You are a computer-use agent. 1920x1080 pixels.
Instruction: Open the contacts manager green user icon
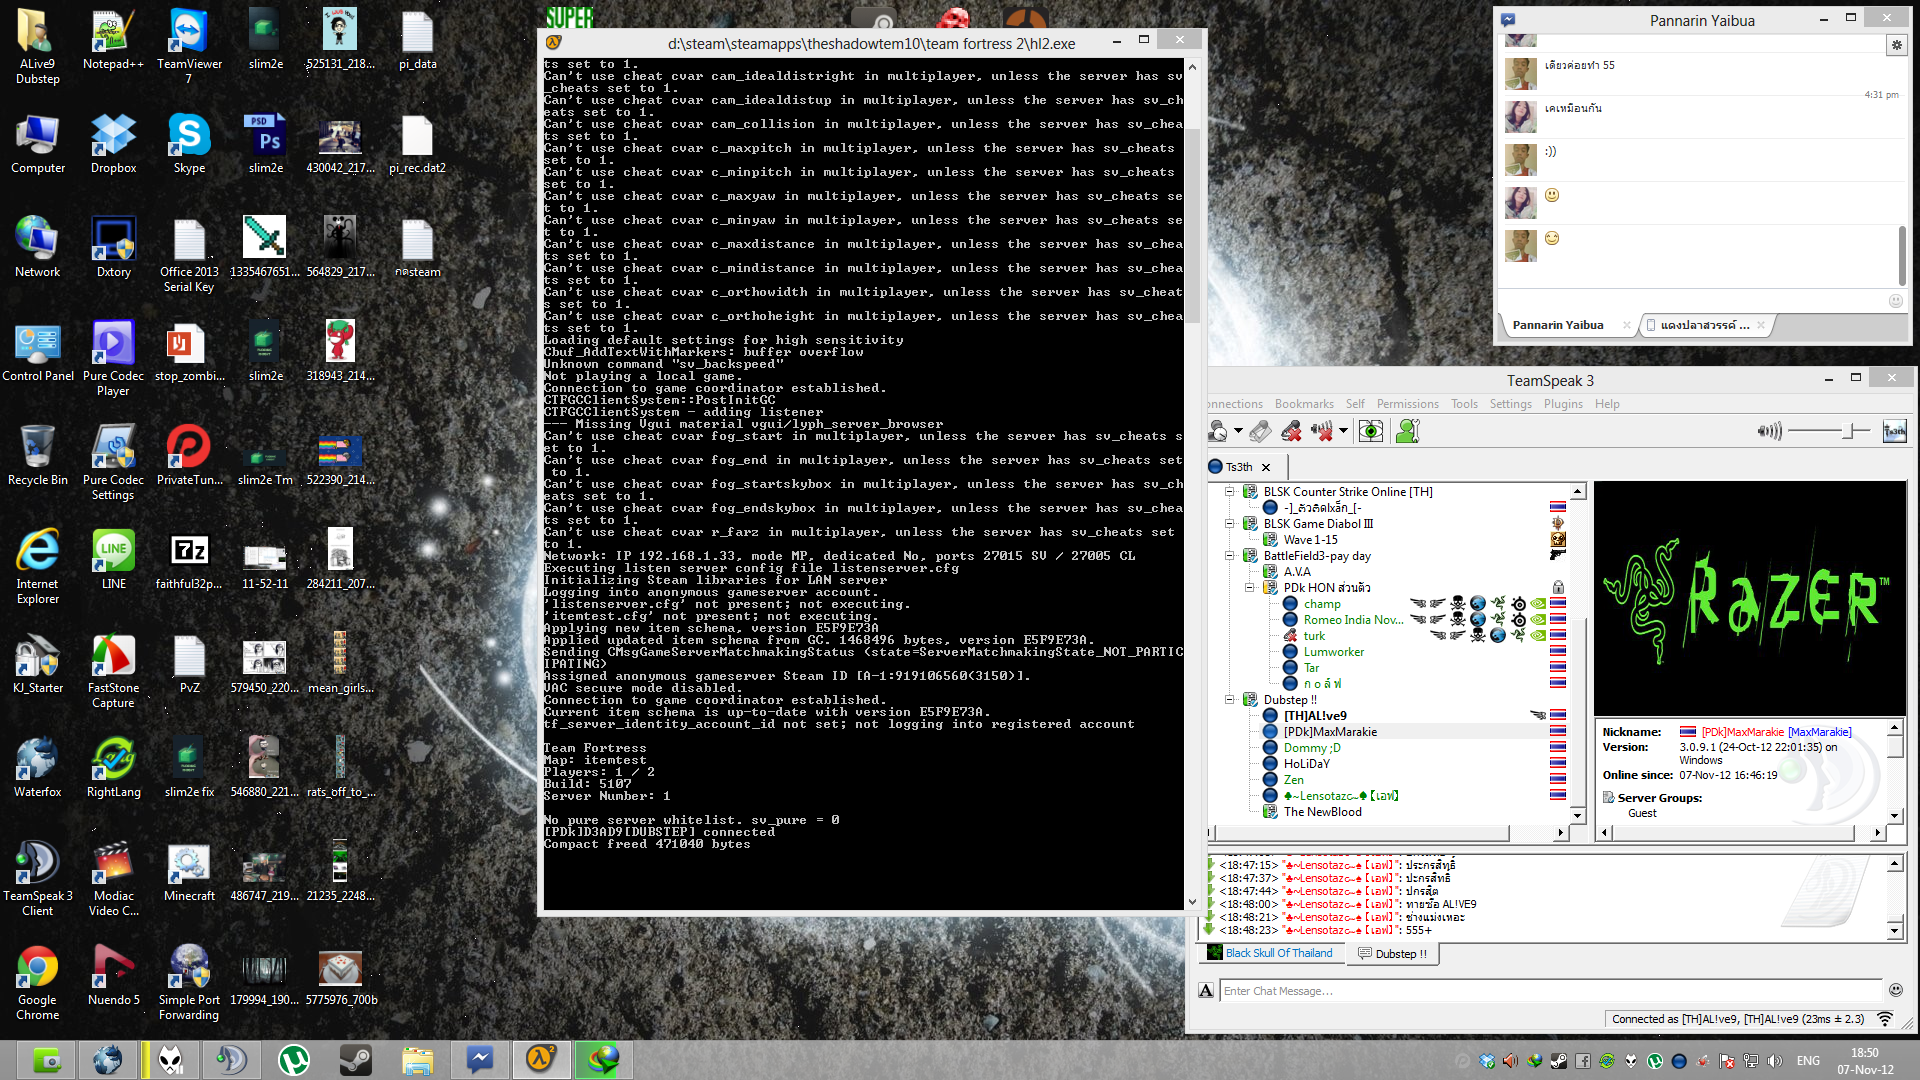[x=1408, y=431]
